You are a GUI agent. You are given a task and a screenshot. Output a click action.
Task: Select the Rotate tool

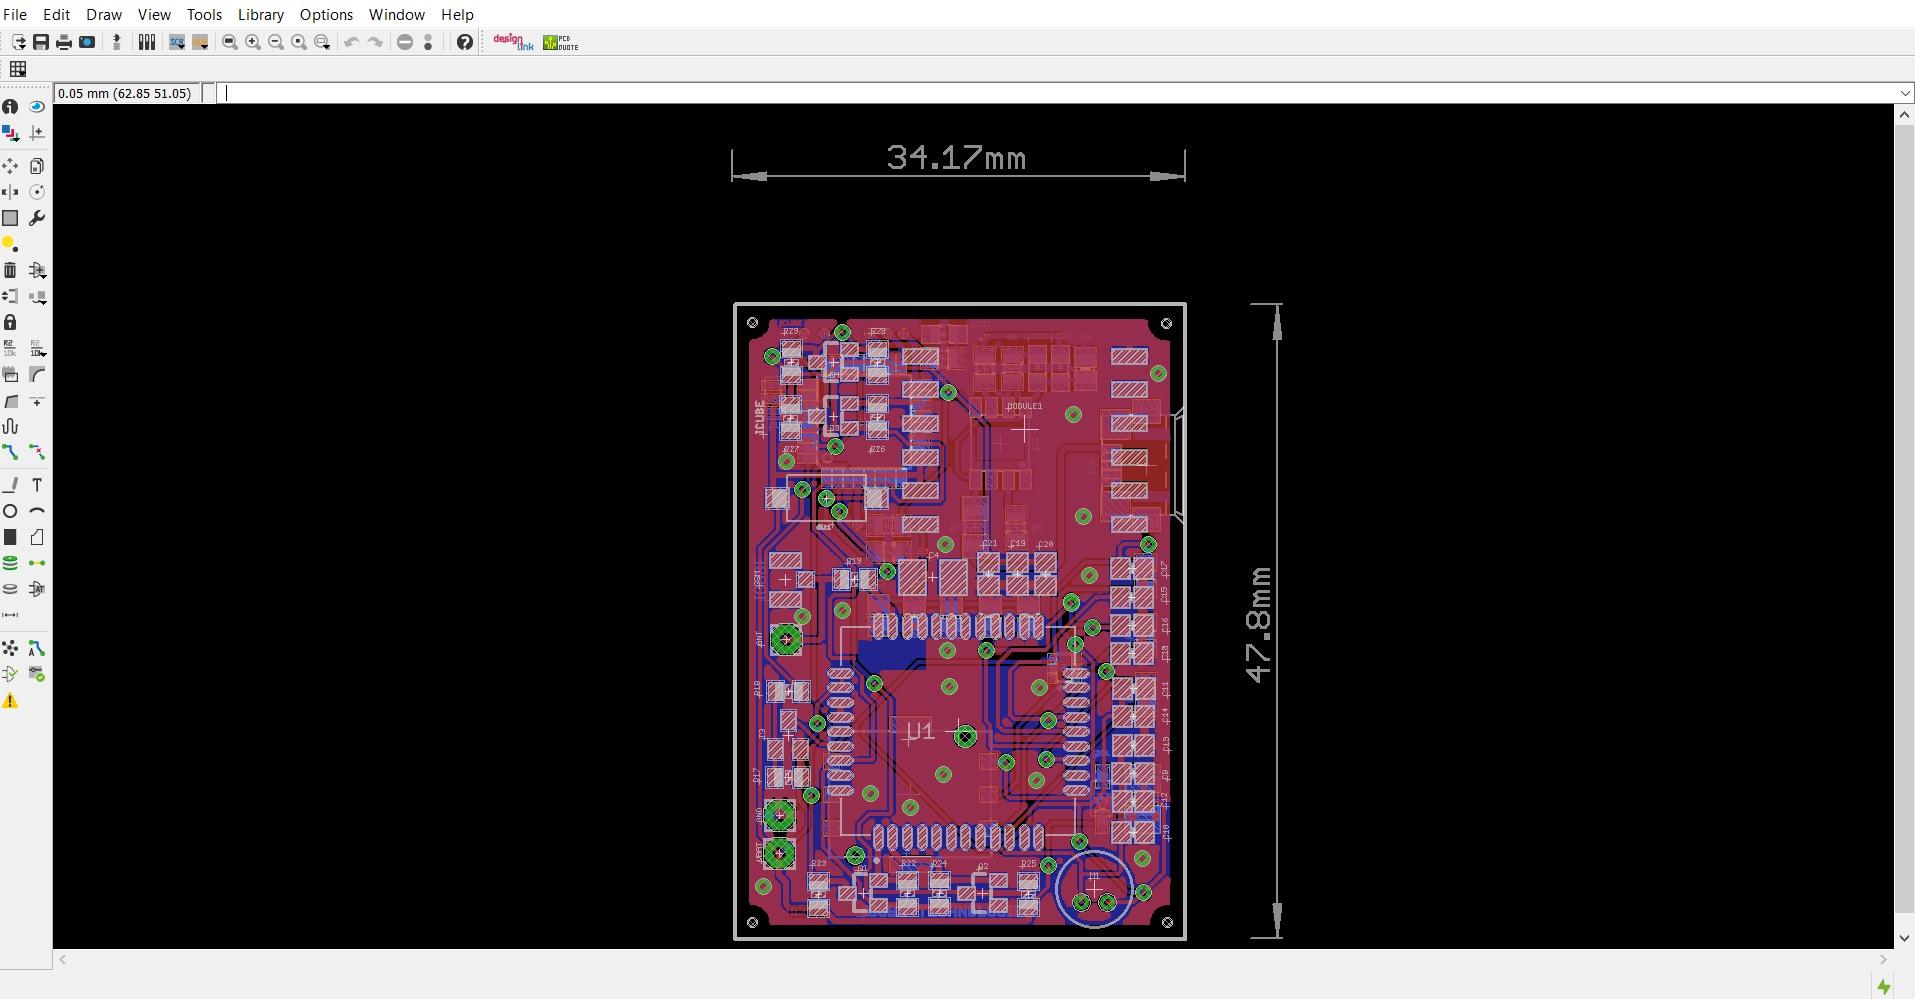[x=37, y=192]
